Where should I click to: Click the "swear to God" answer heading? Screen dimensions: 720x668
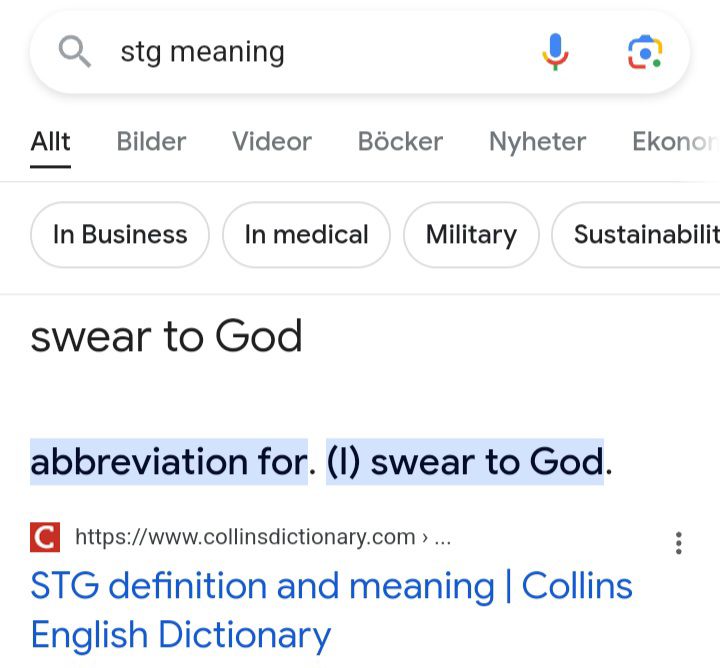[x=166, y=337]
